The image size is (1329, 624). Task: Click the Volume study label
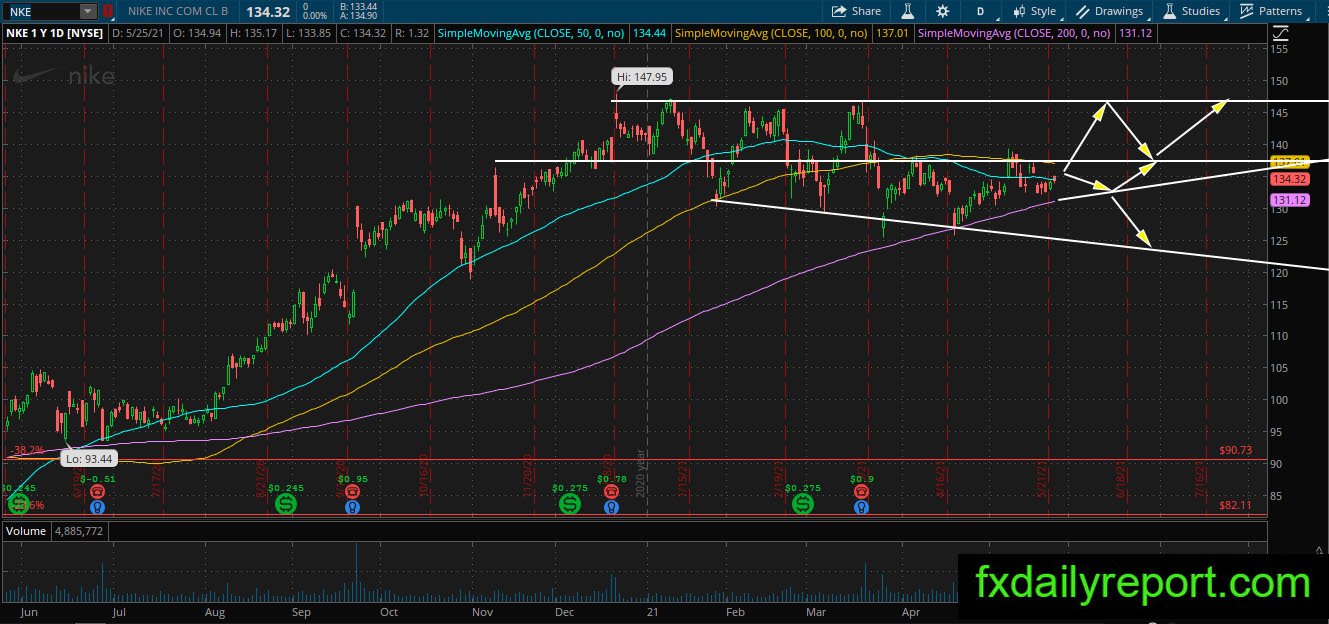[x=26, y=531]
